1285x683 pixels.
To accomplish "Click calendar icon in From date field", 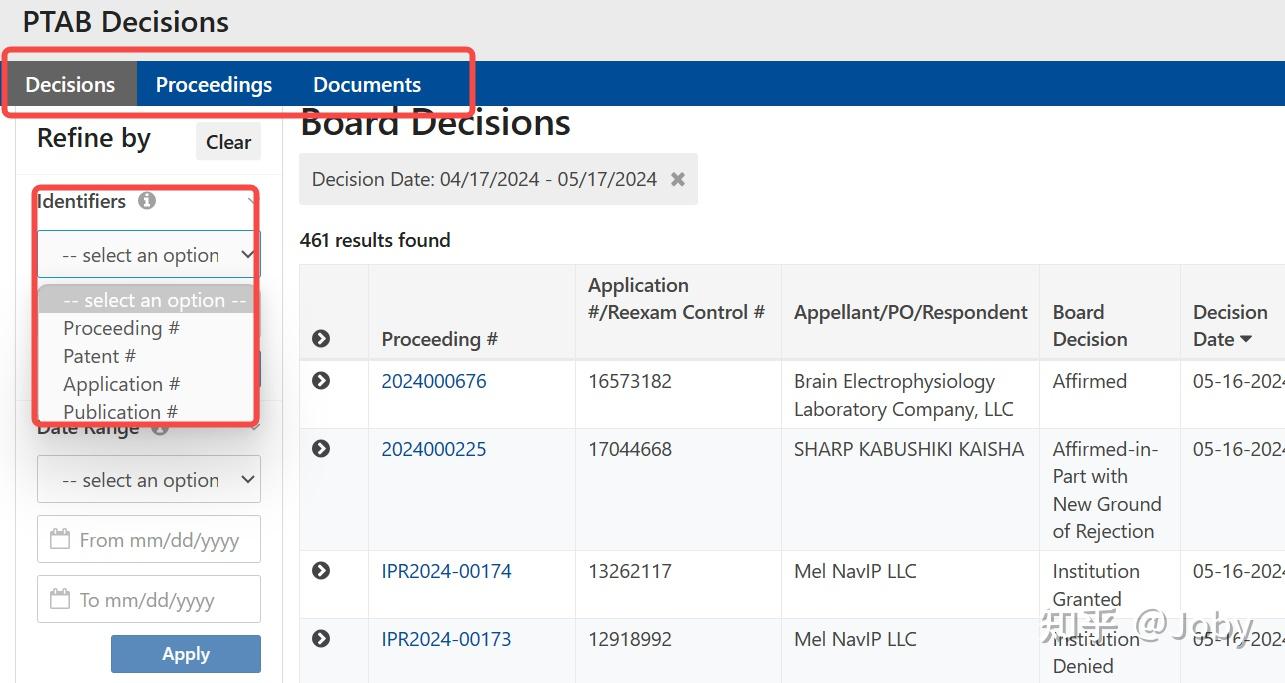I will [x=60, y=540].
